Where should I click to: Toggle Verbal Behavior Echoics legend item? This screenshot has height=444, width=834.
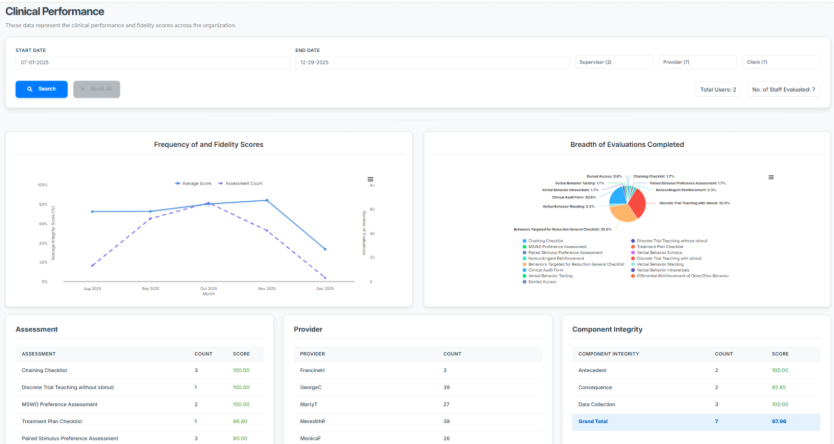656,253
